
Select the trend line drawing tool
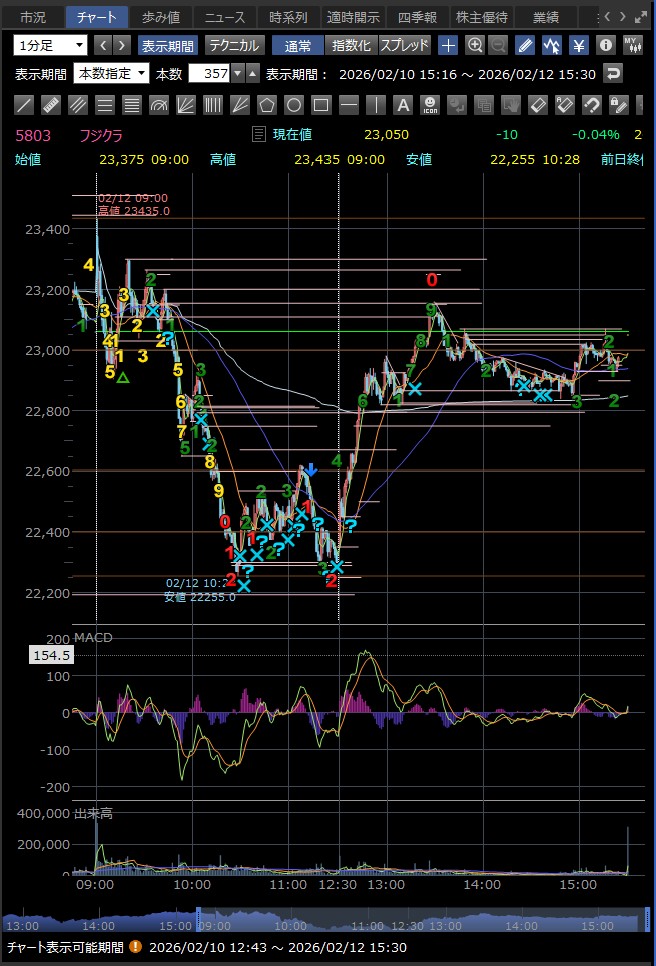click(x=25, y=105)
